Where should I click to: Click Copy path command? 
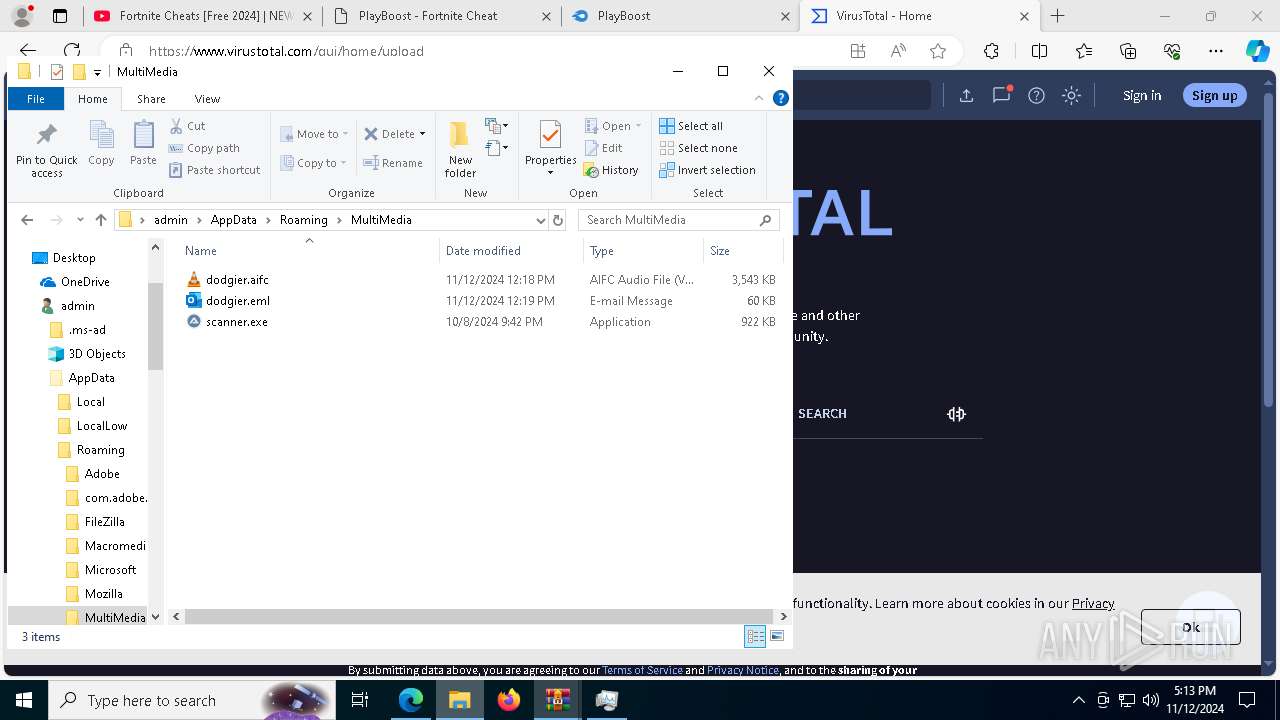coord(204,148)
